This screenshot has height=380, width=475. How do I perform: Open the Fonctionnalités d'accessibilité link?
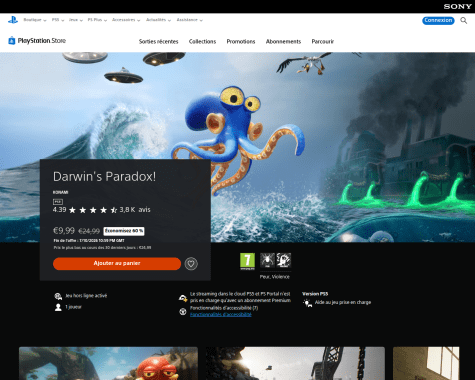coord(221,315)
